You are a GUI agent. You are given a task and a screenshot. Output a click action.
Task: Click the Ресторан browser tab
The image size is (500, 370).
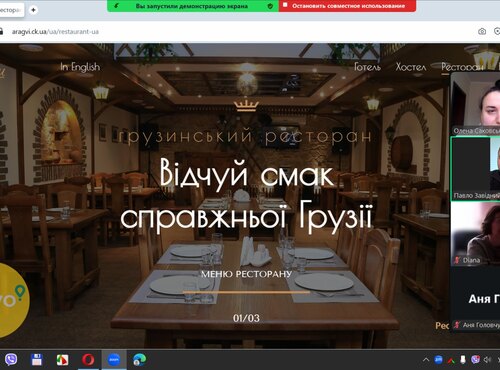pyautogui.click(x=12, y=10)
